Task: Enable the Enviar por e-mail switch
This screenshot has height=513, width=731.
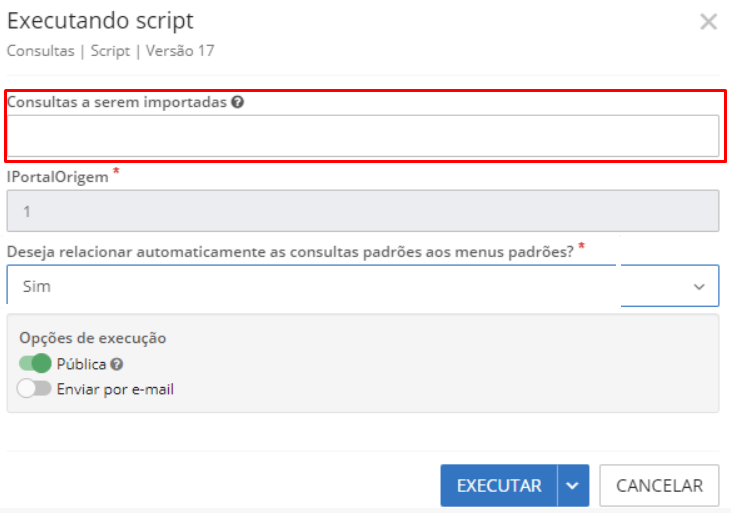Action: tap(34, 388)
